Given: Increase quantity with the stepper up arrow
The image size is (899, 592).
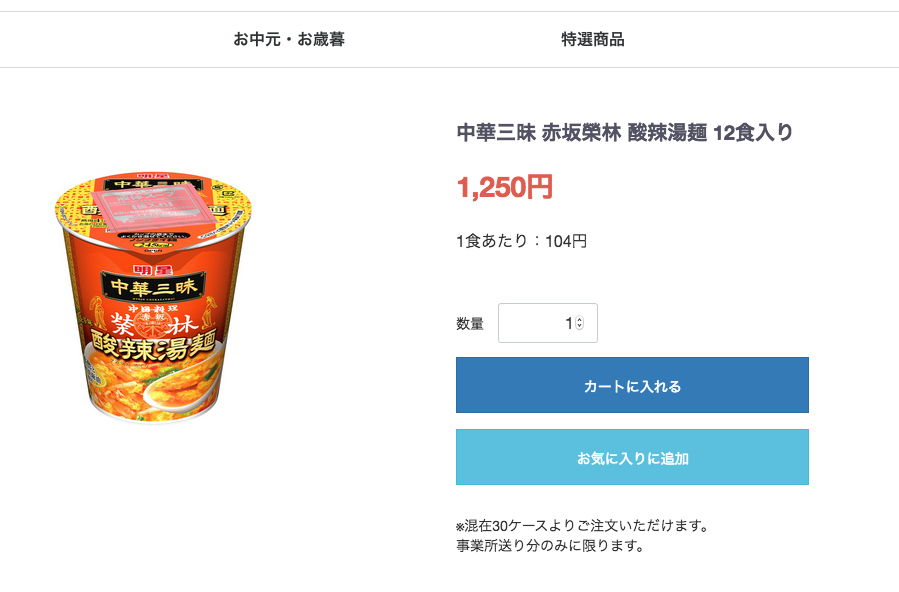Looking at the screenshot, I should 580,319.
